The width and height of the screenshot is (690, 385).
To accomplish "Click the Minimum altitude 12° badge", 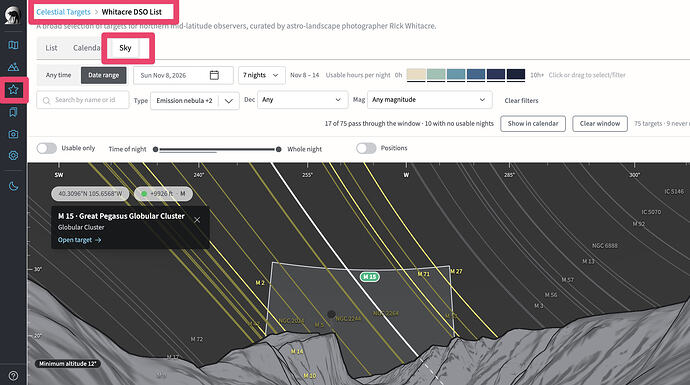I will [68, 364].
